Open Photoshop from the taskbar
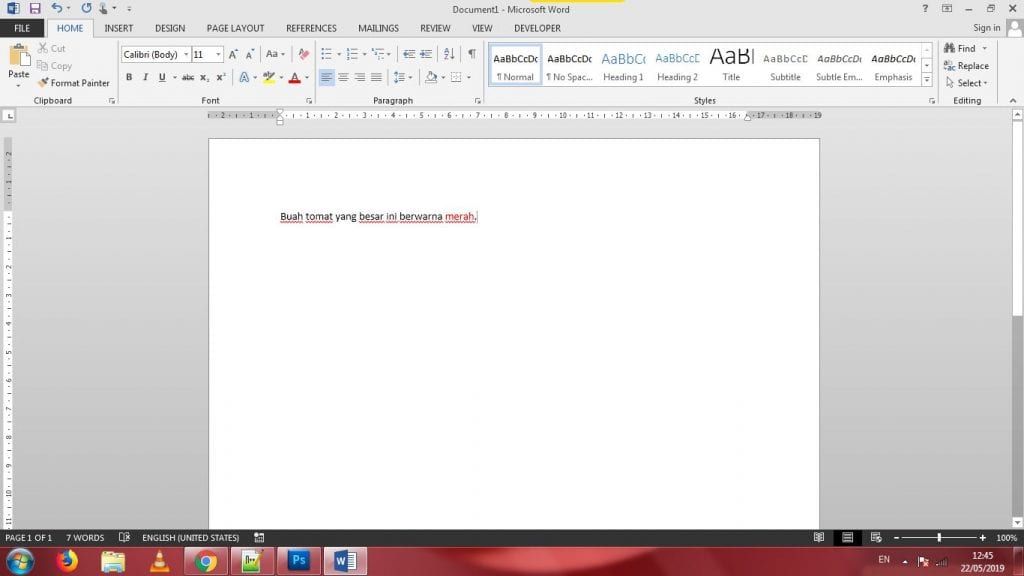1024x576 pixels. 298,561
